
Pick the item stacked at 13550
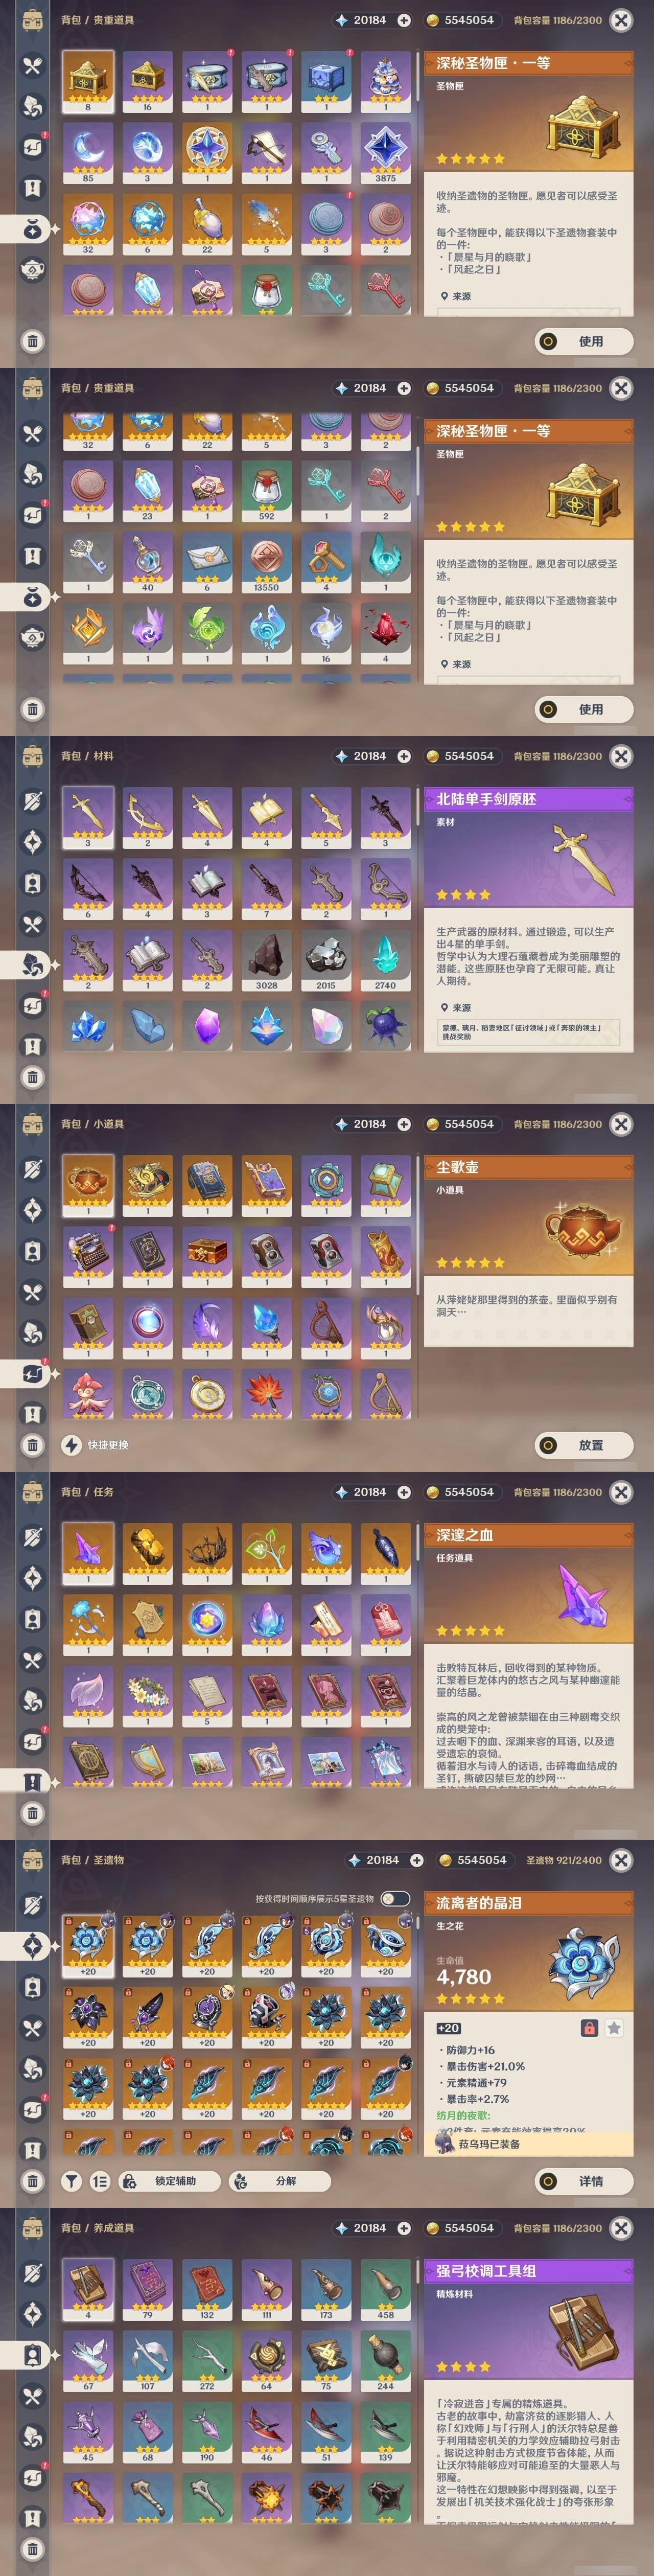(x=266, y=563)
